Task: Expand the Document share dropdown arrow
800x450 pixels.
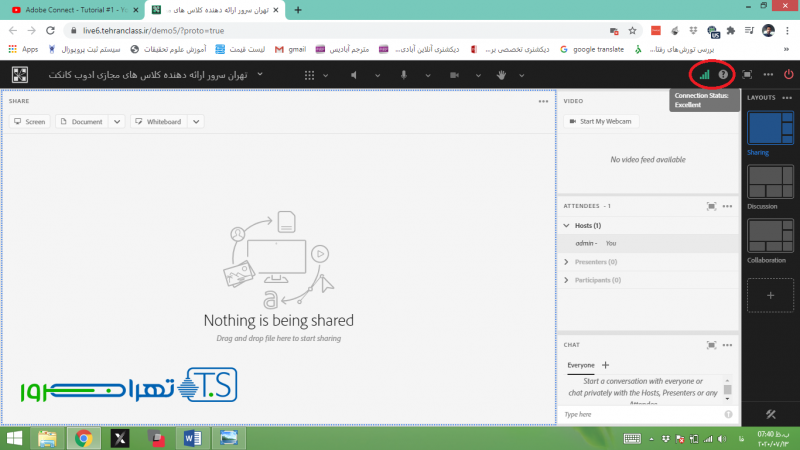Action: [x=117, y=121]
